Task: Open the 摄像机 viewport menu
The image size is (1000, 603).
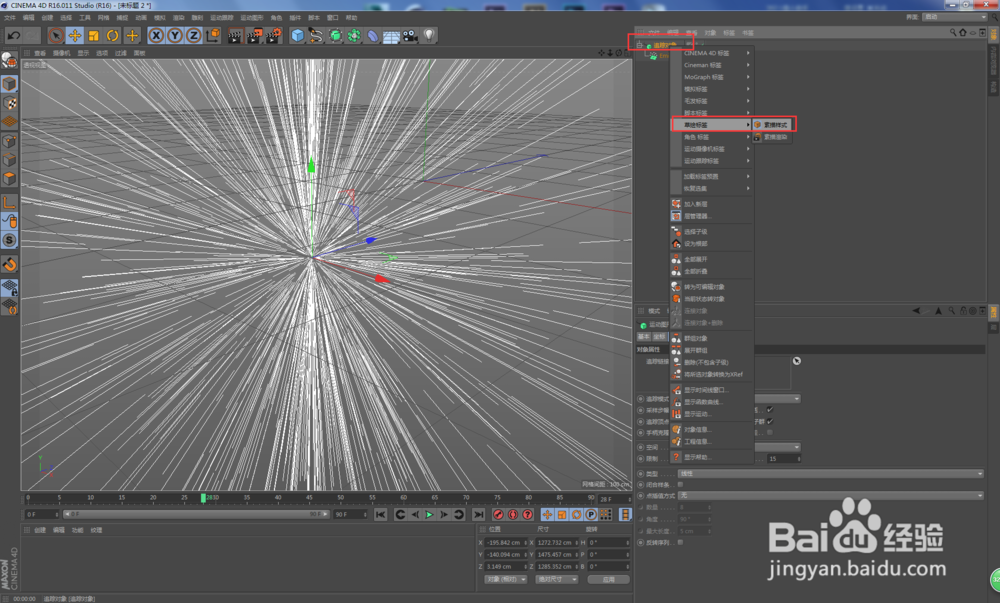Action: pos(61,53)
